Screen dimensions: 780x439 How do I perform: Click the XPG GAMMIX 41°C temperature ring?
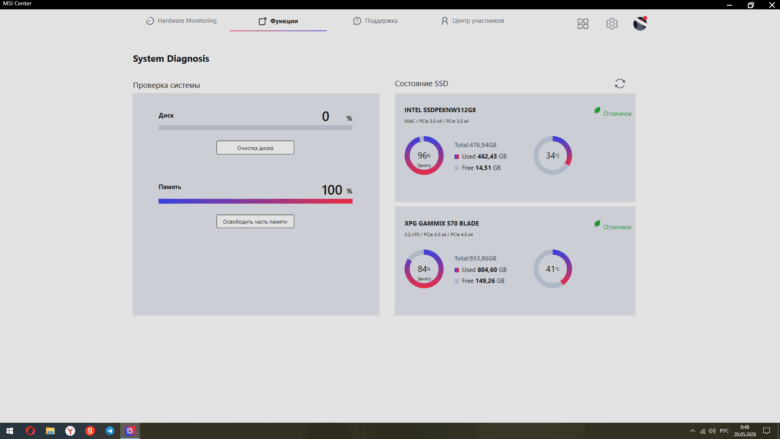coord(552,269)
